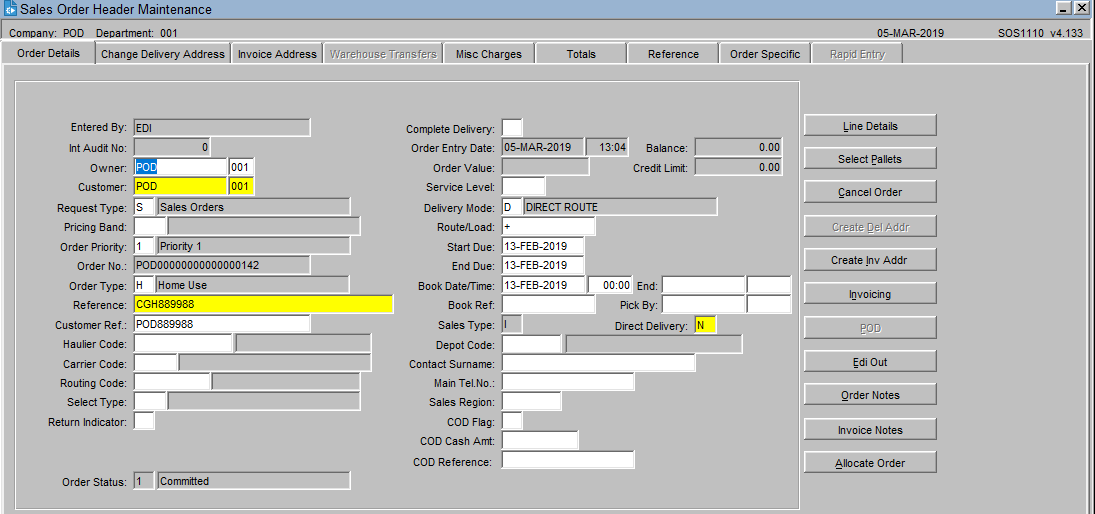This screenshot has width=1095, height=514.
Task: Click the yellow Reference field CGH889988
Action: (263, 305)
